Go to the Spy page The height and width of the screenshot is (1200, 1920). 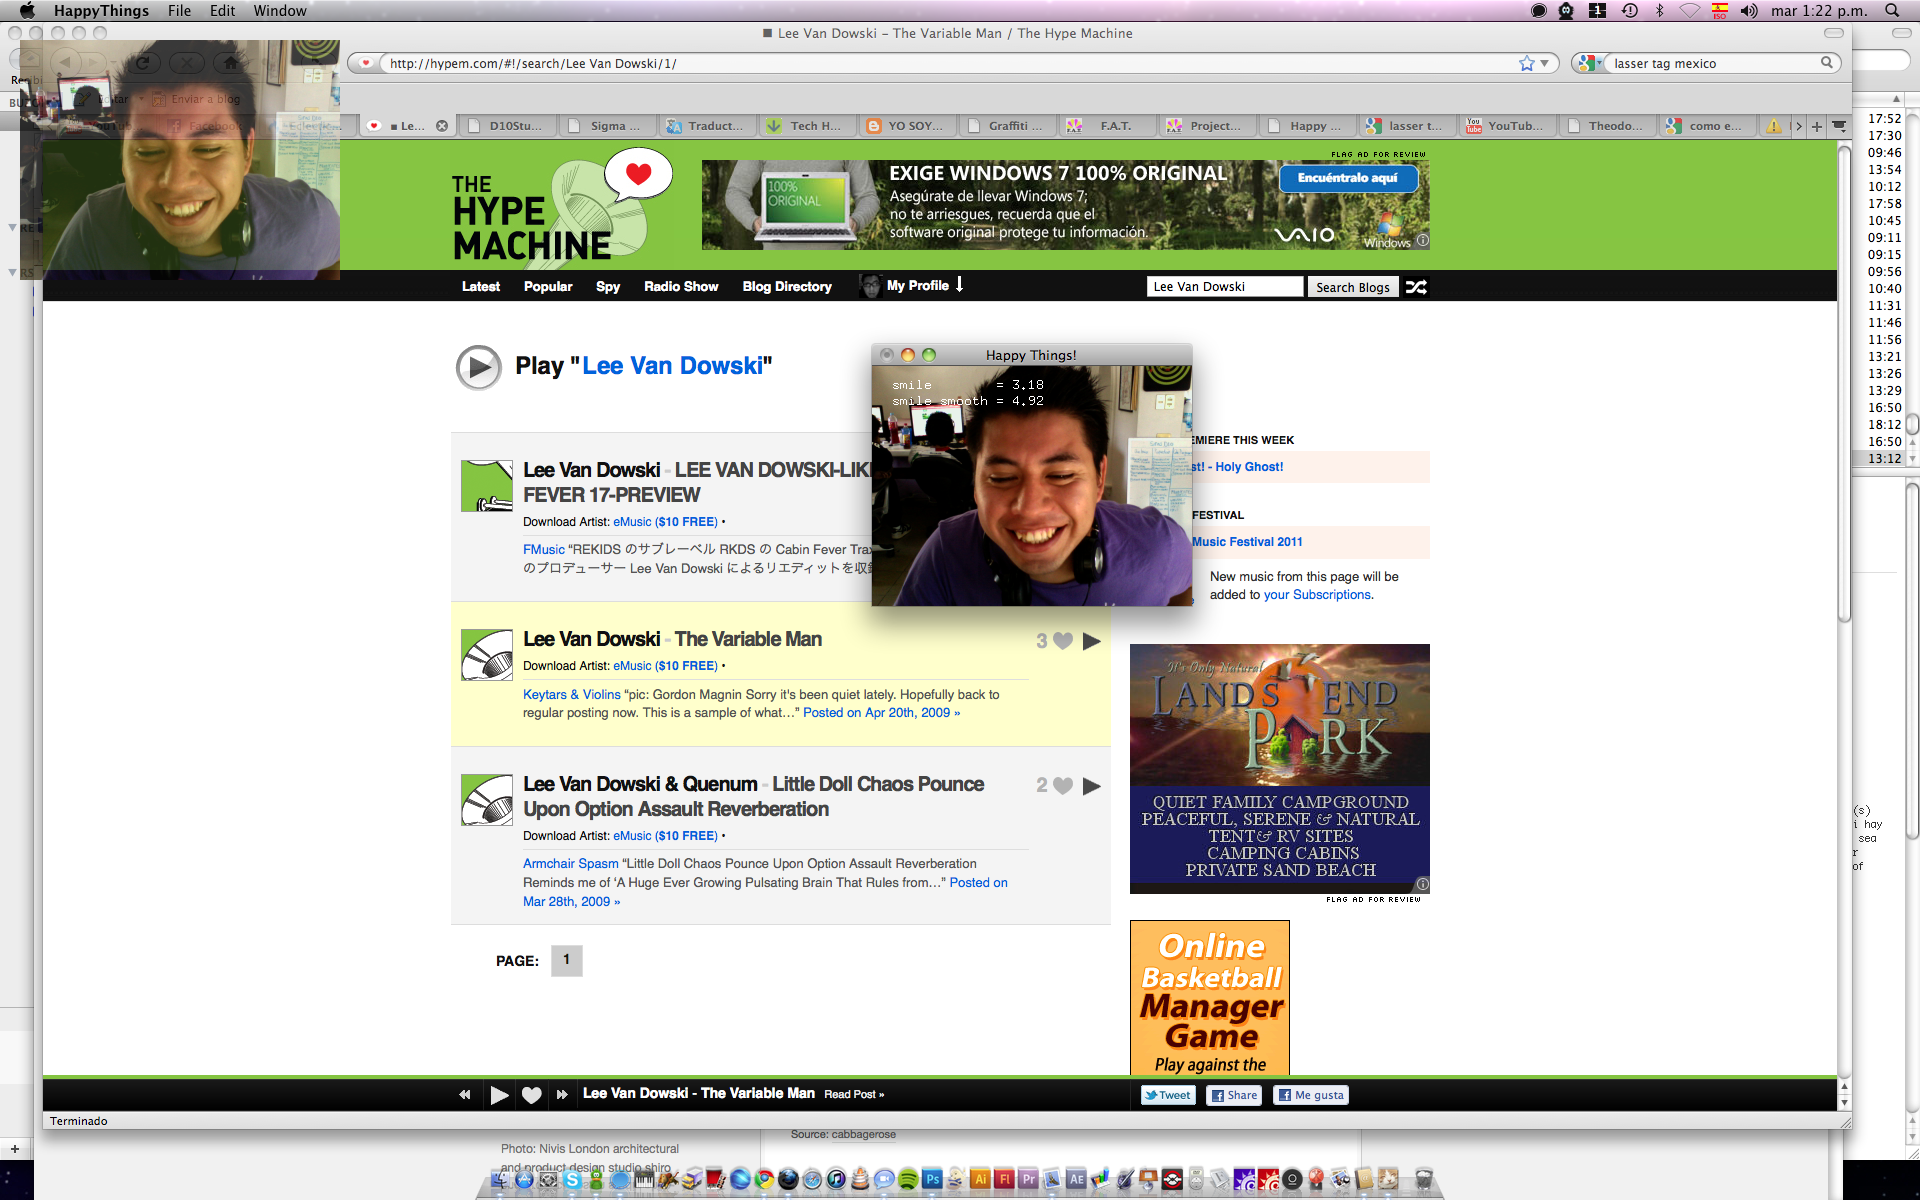608,286
